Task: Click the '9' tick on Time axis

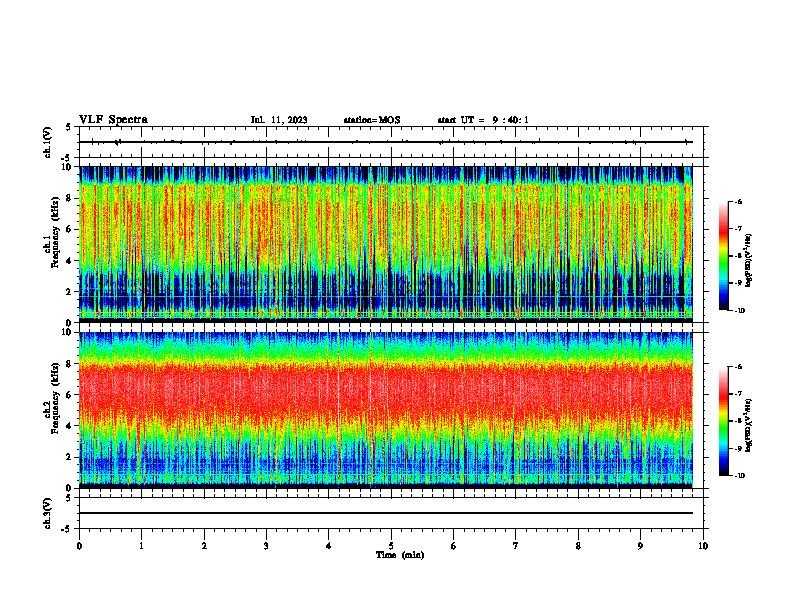Action: pos(640,546)
